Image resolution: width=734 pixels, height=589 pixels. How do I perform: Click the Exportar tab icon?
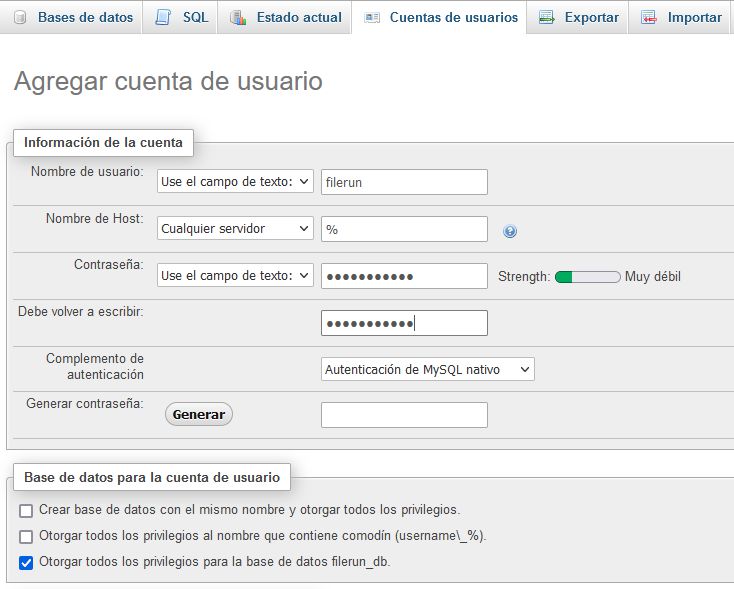(546, 18)
